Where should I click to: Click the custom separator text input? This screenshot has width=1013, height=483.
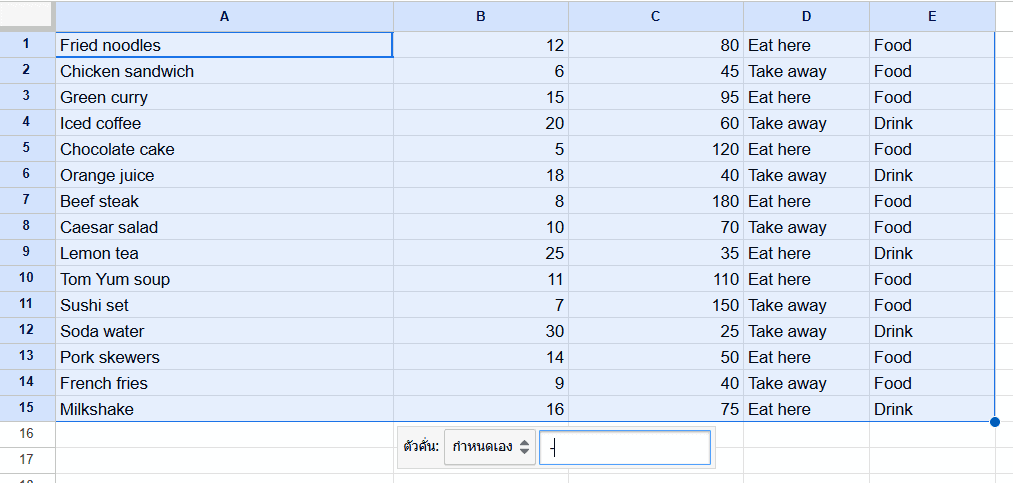tap(625, 447)
